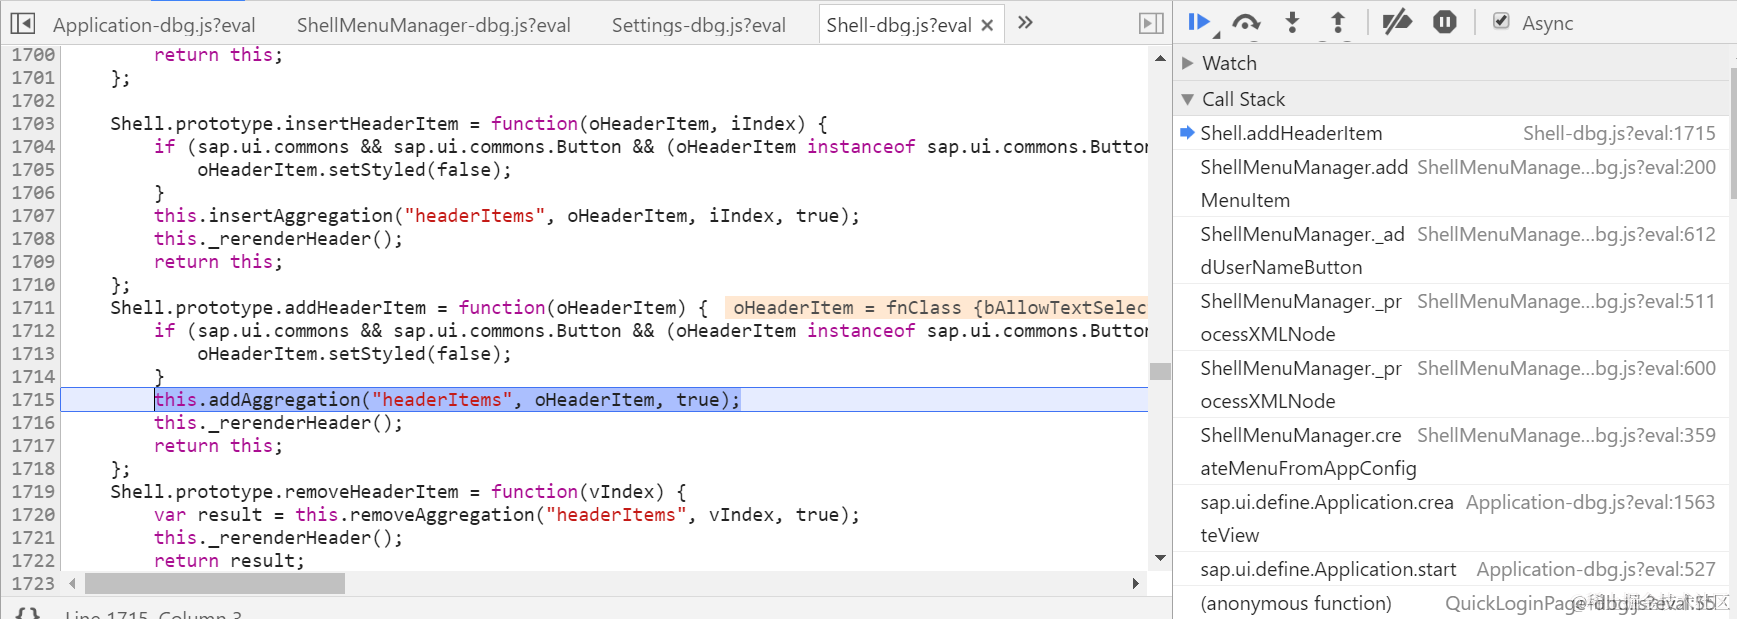Click the vertical scrollbar thumb in editor
The image size is (1737, 619).
(1160, 371)
